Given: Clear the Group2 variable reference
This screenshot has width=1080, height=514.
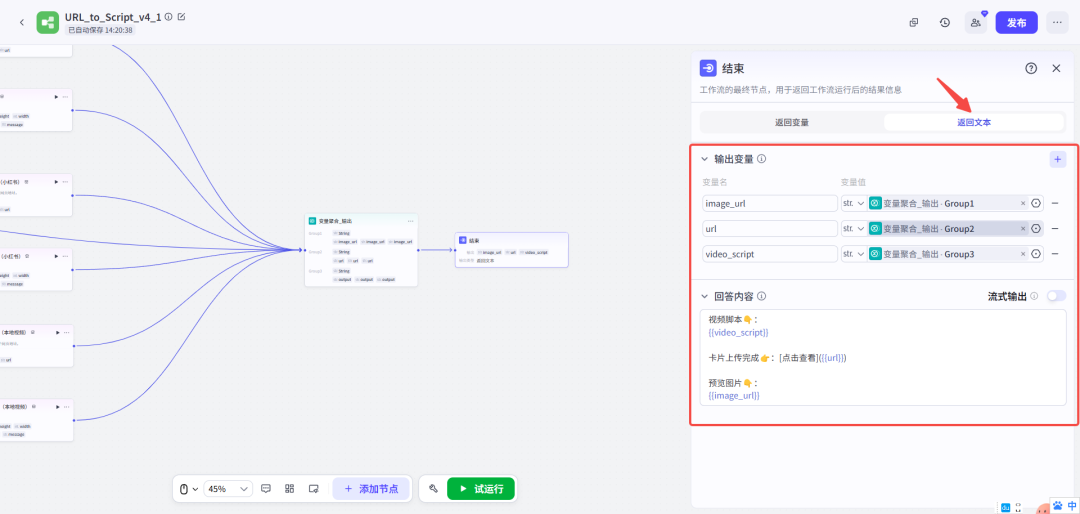Looking at the screenshot, I should click(x=1023, y=229).
